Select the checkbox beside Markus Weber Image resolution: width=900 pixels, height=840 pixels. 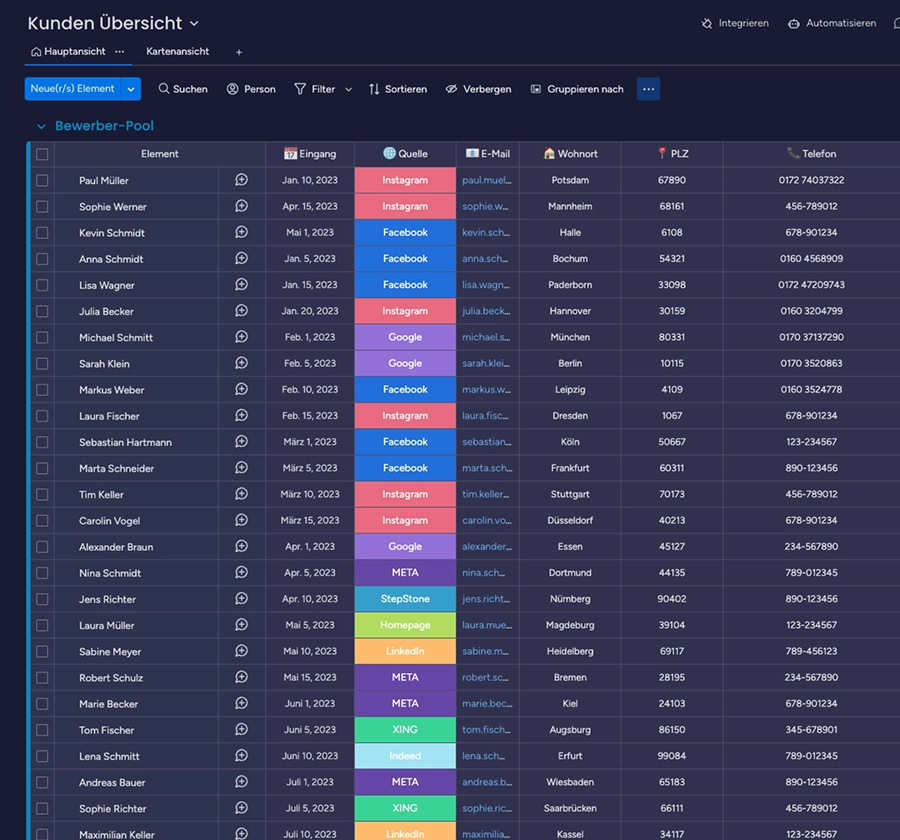pyautogui.click(x=42, y=390)
